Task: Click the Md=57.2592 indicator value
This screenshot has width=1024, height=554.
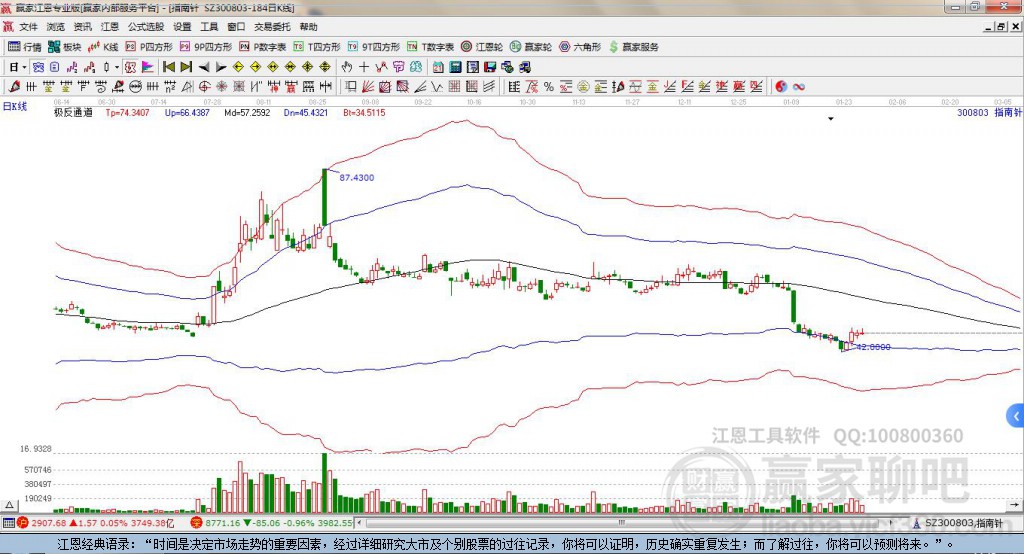Action: point(247,112)
